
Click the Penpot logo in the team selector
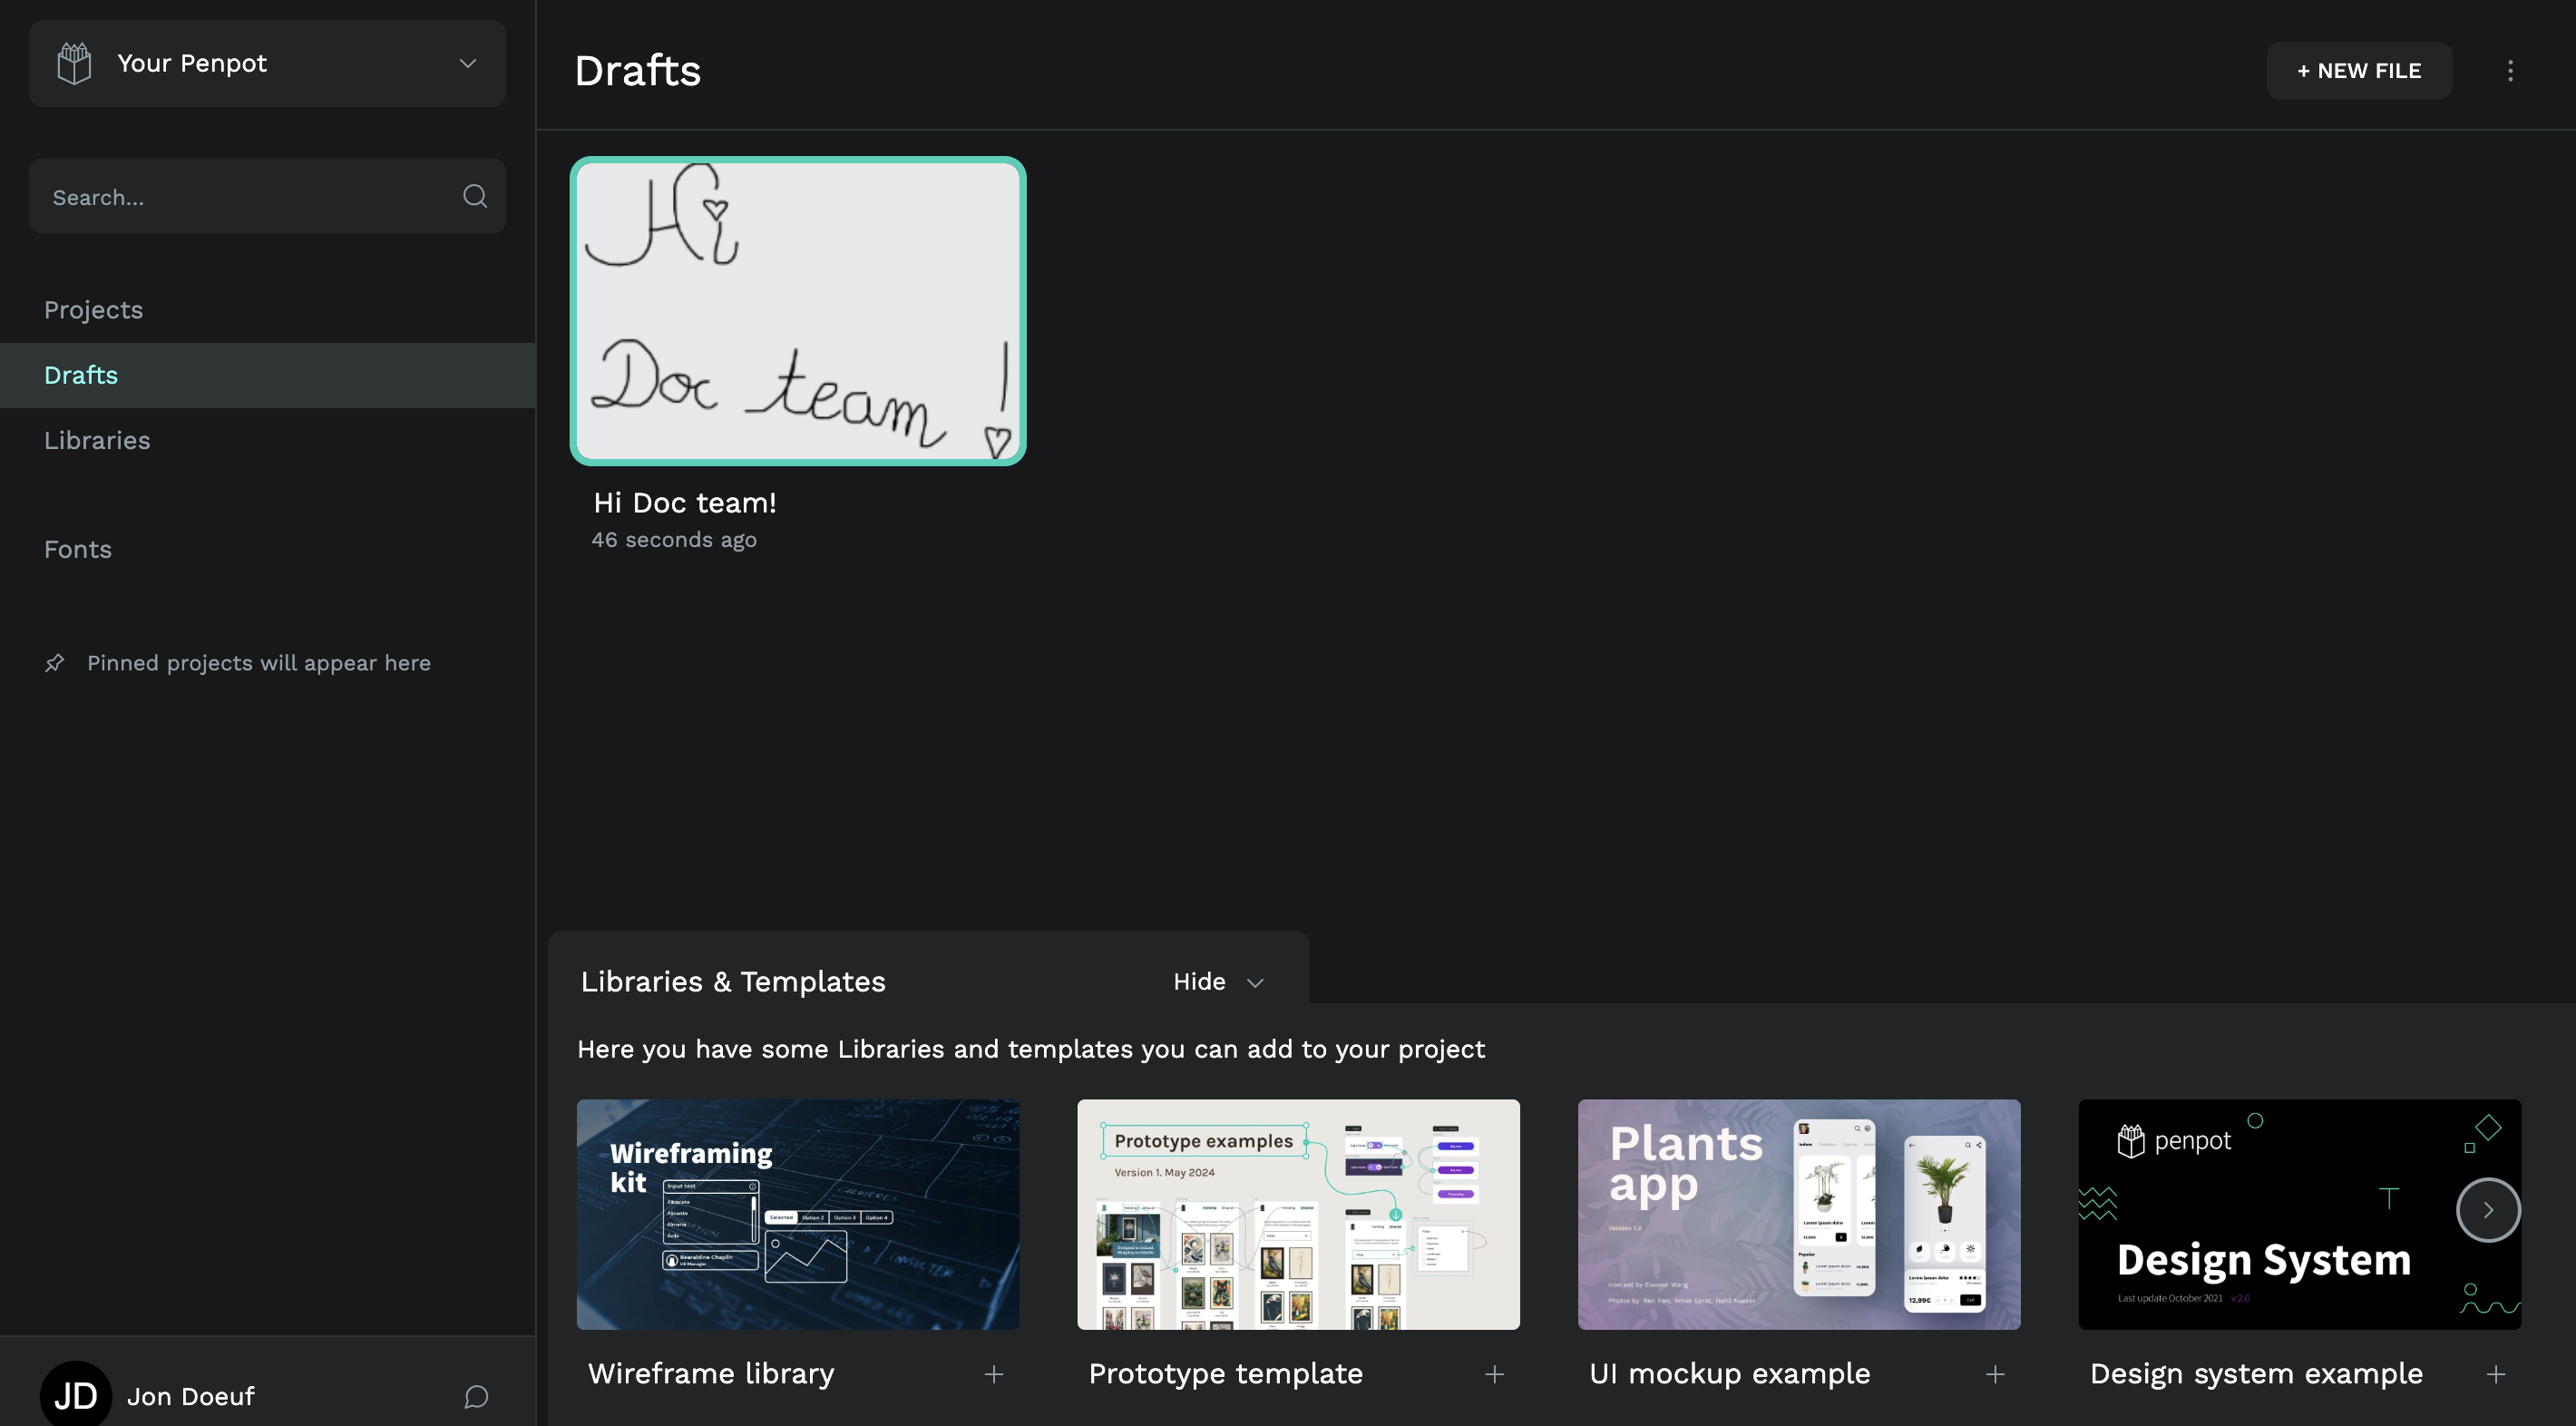click(74, 63)
